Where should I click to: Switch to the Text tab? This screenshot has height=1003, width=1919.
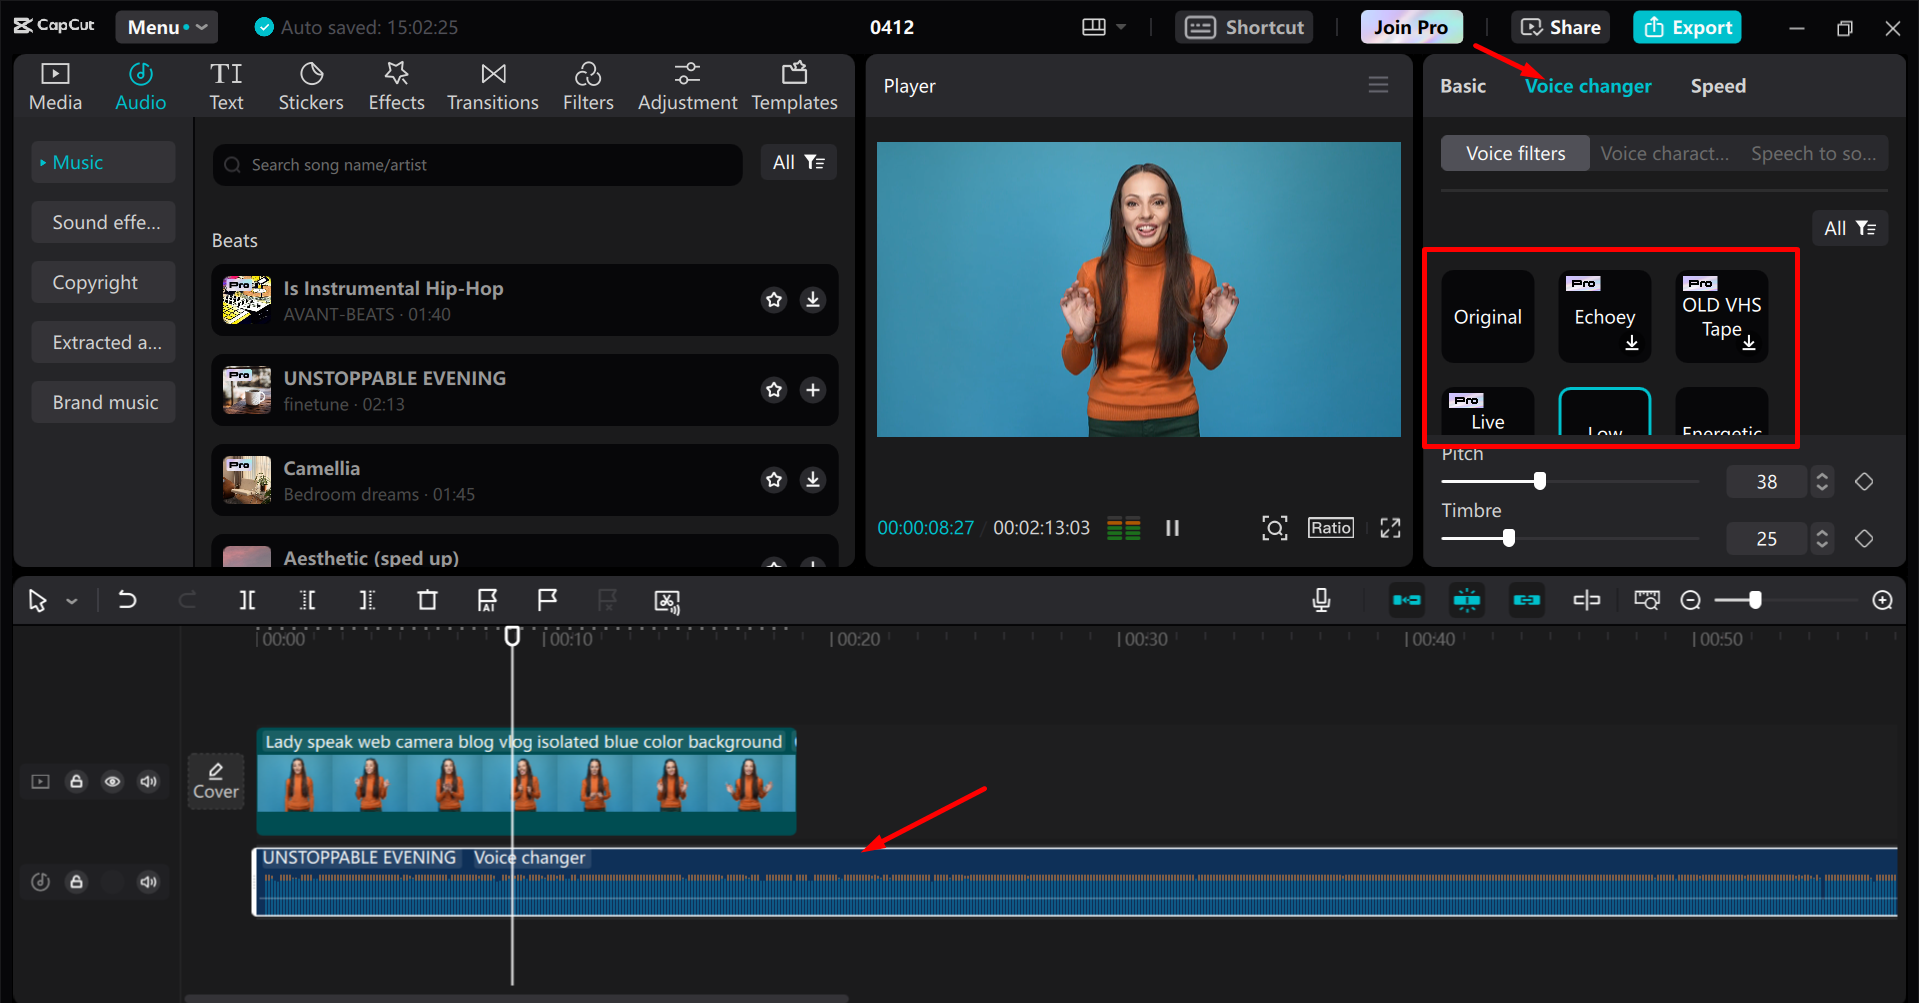(226, 87)
